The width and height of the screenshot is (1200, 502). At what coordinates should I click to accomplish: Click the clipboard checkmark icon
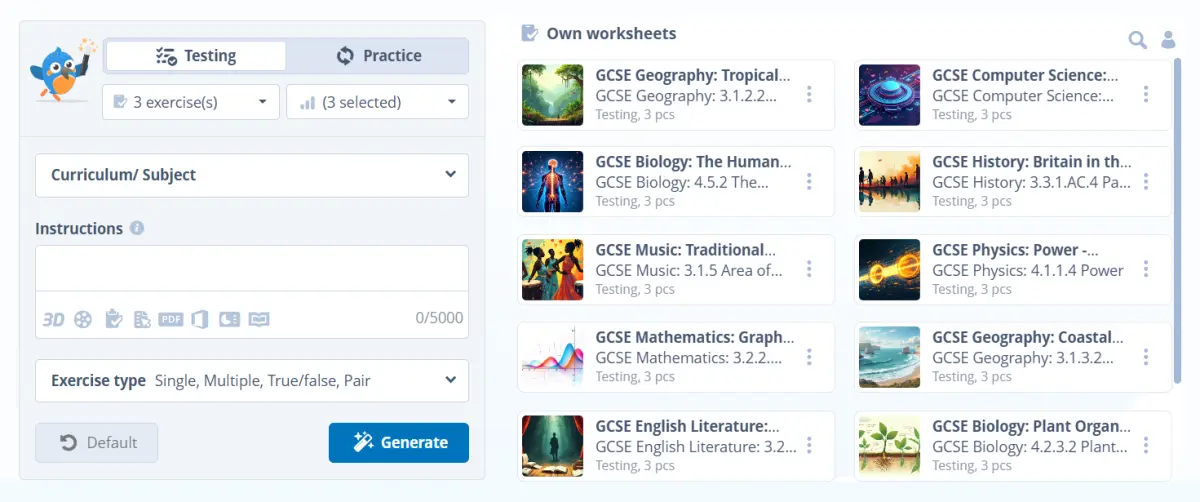pos(114,319)
